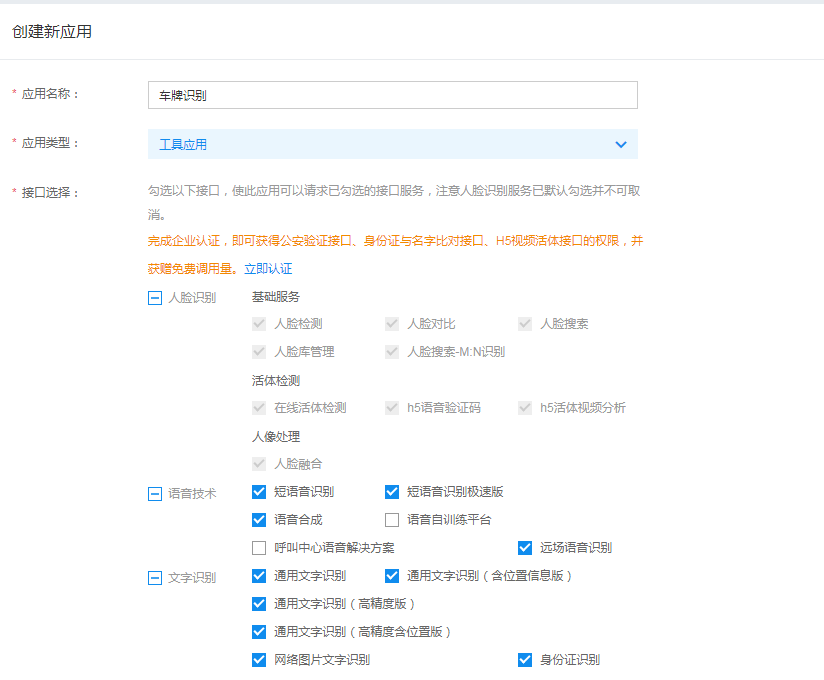
Task: Click the 人脸融合 checkbox
Action: (x=259, y=464)
